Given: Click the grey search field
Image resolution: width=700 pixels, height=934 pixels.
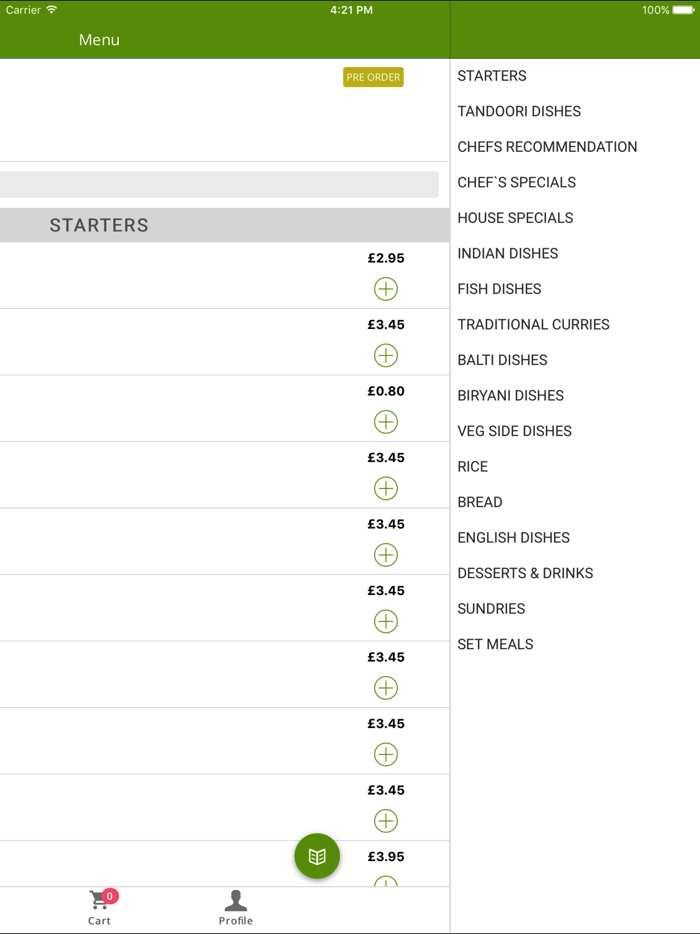Looking at the screenshot, I should click(218, 184).
